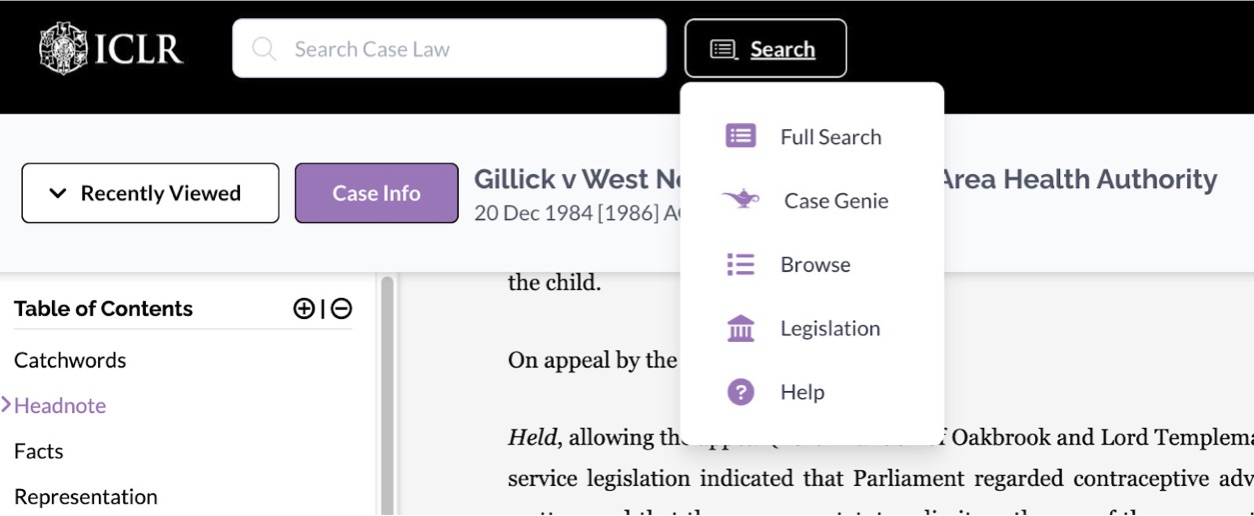Select Legislation from the Search menu
1254x516 pixels.
point(830,328)
